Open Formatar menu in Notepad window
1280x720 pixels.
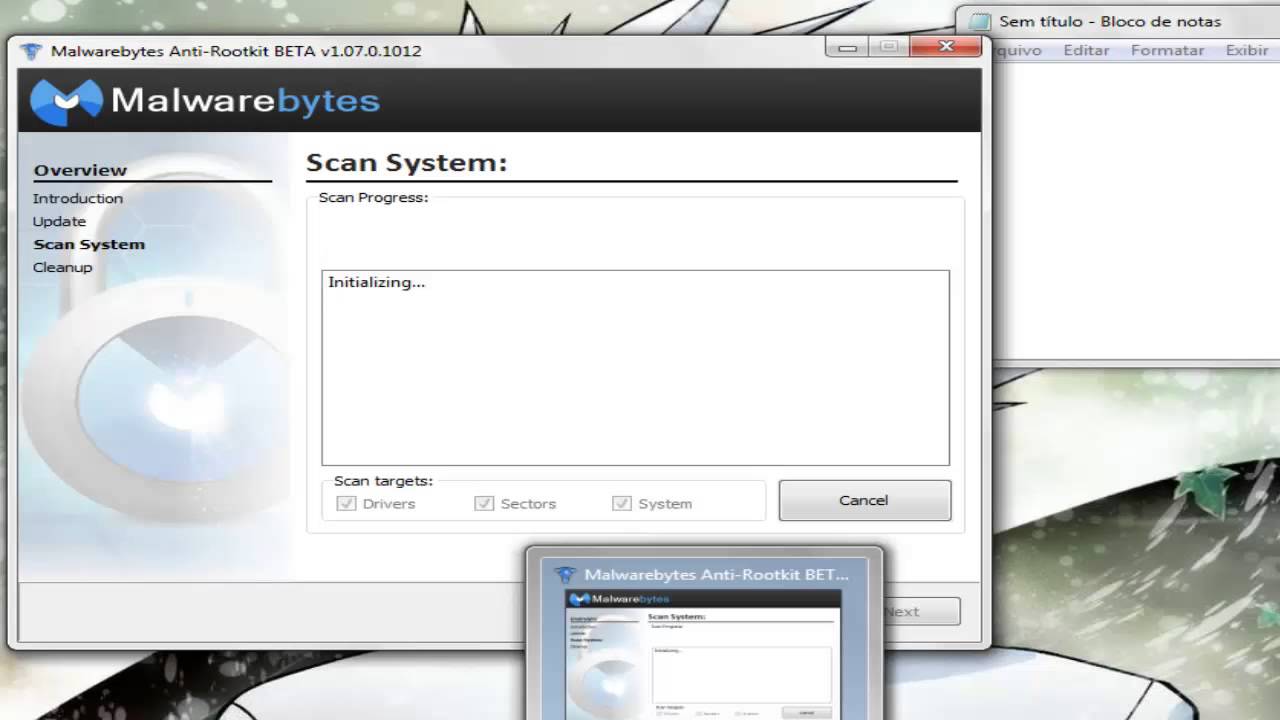pos(1167,50)
